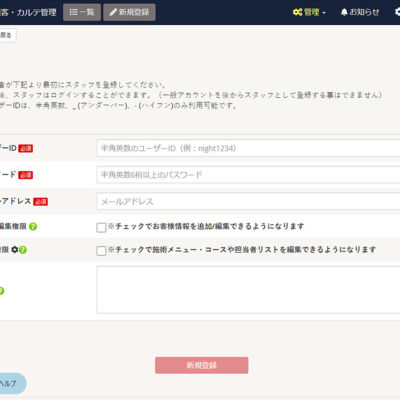
Task: Open お知らせ notifications menu item
Action: coord(360,12)
